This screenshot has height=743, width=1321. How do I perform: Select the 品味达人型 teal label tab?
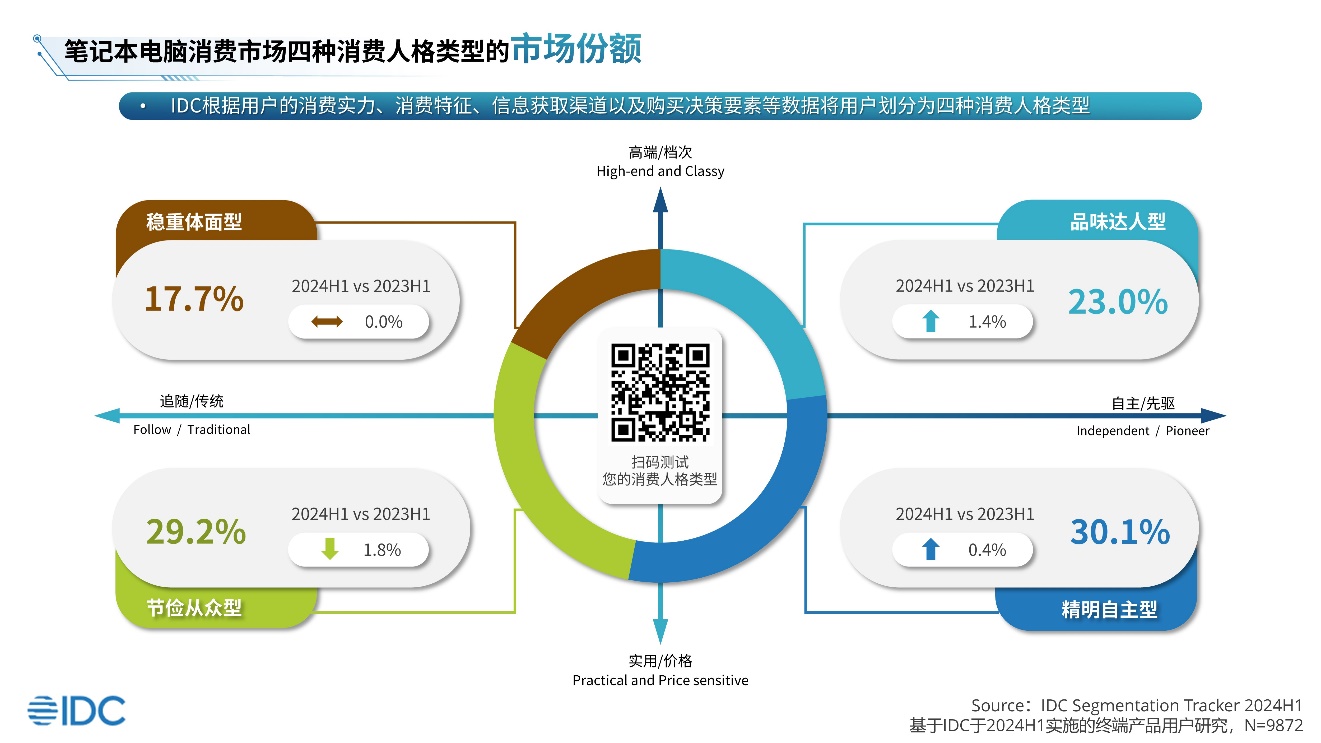coord(1117,221)
